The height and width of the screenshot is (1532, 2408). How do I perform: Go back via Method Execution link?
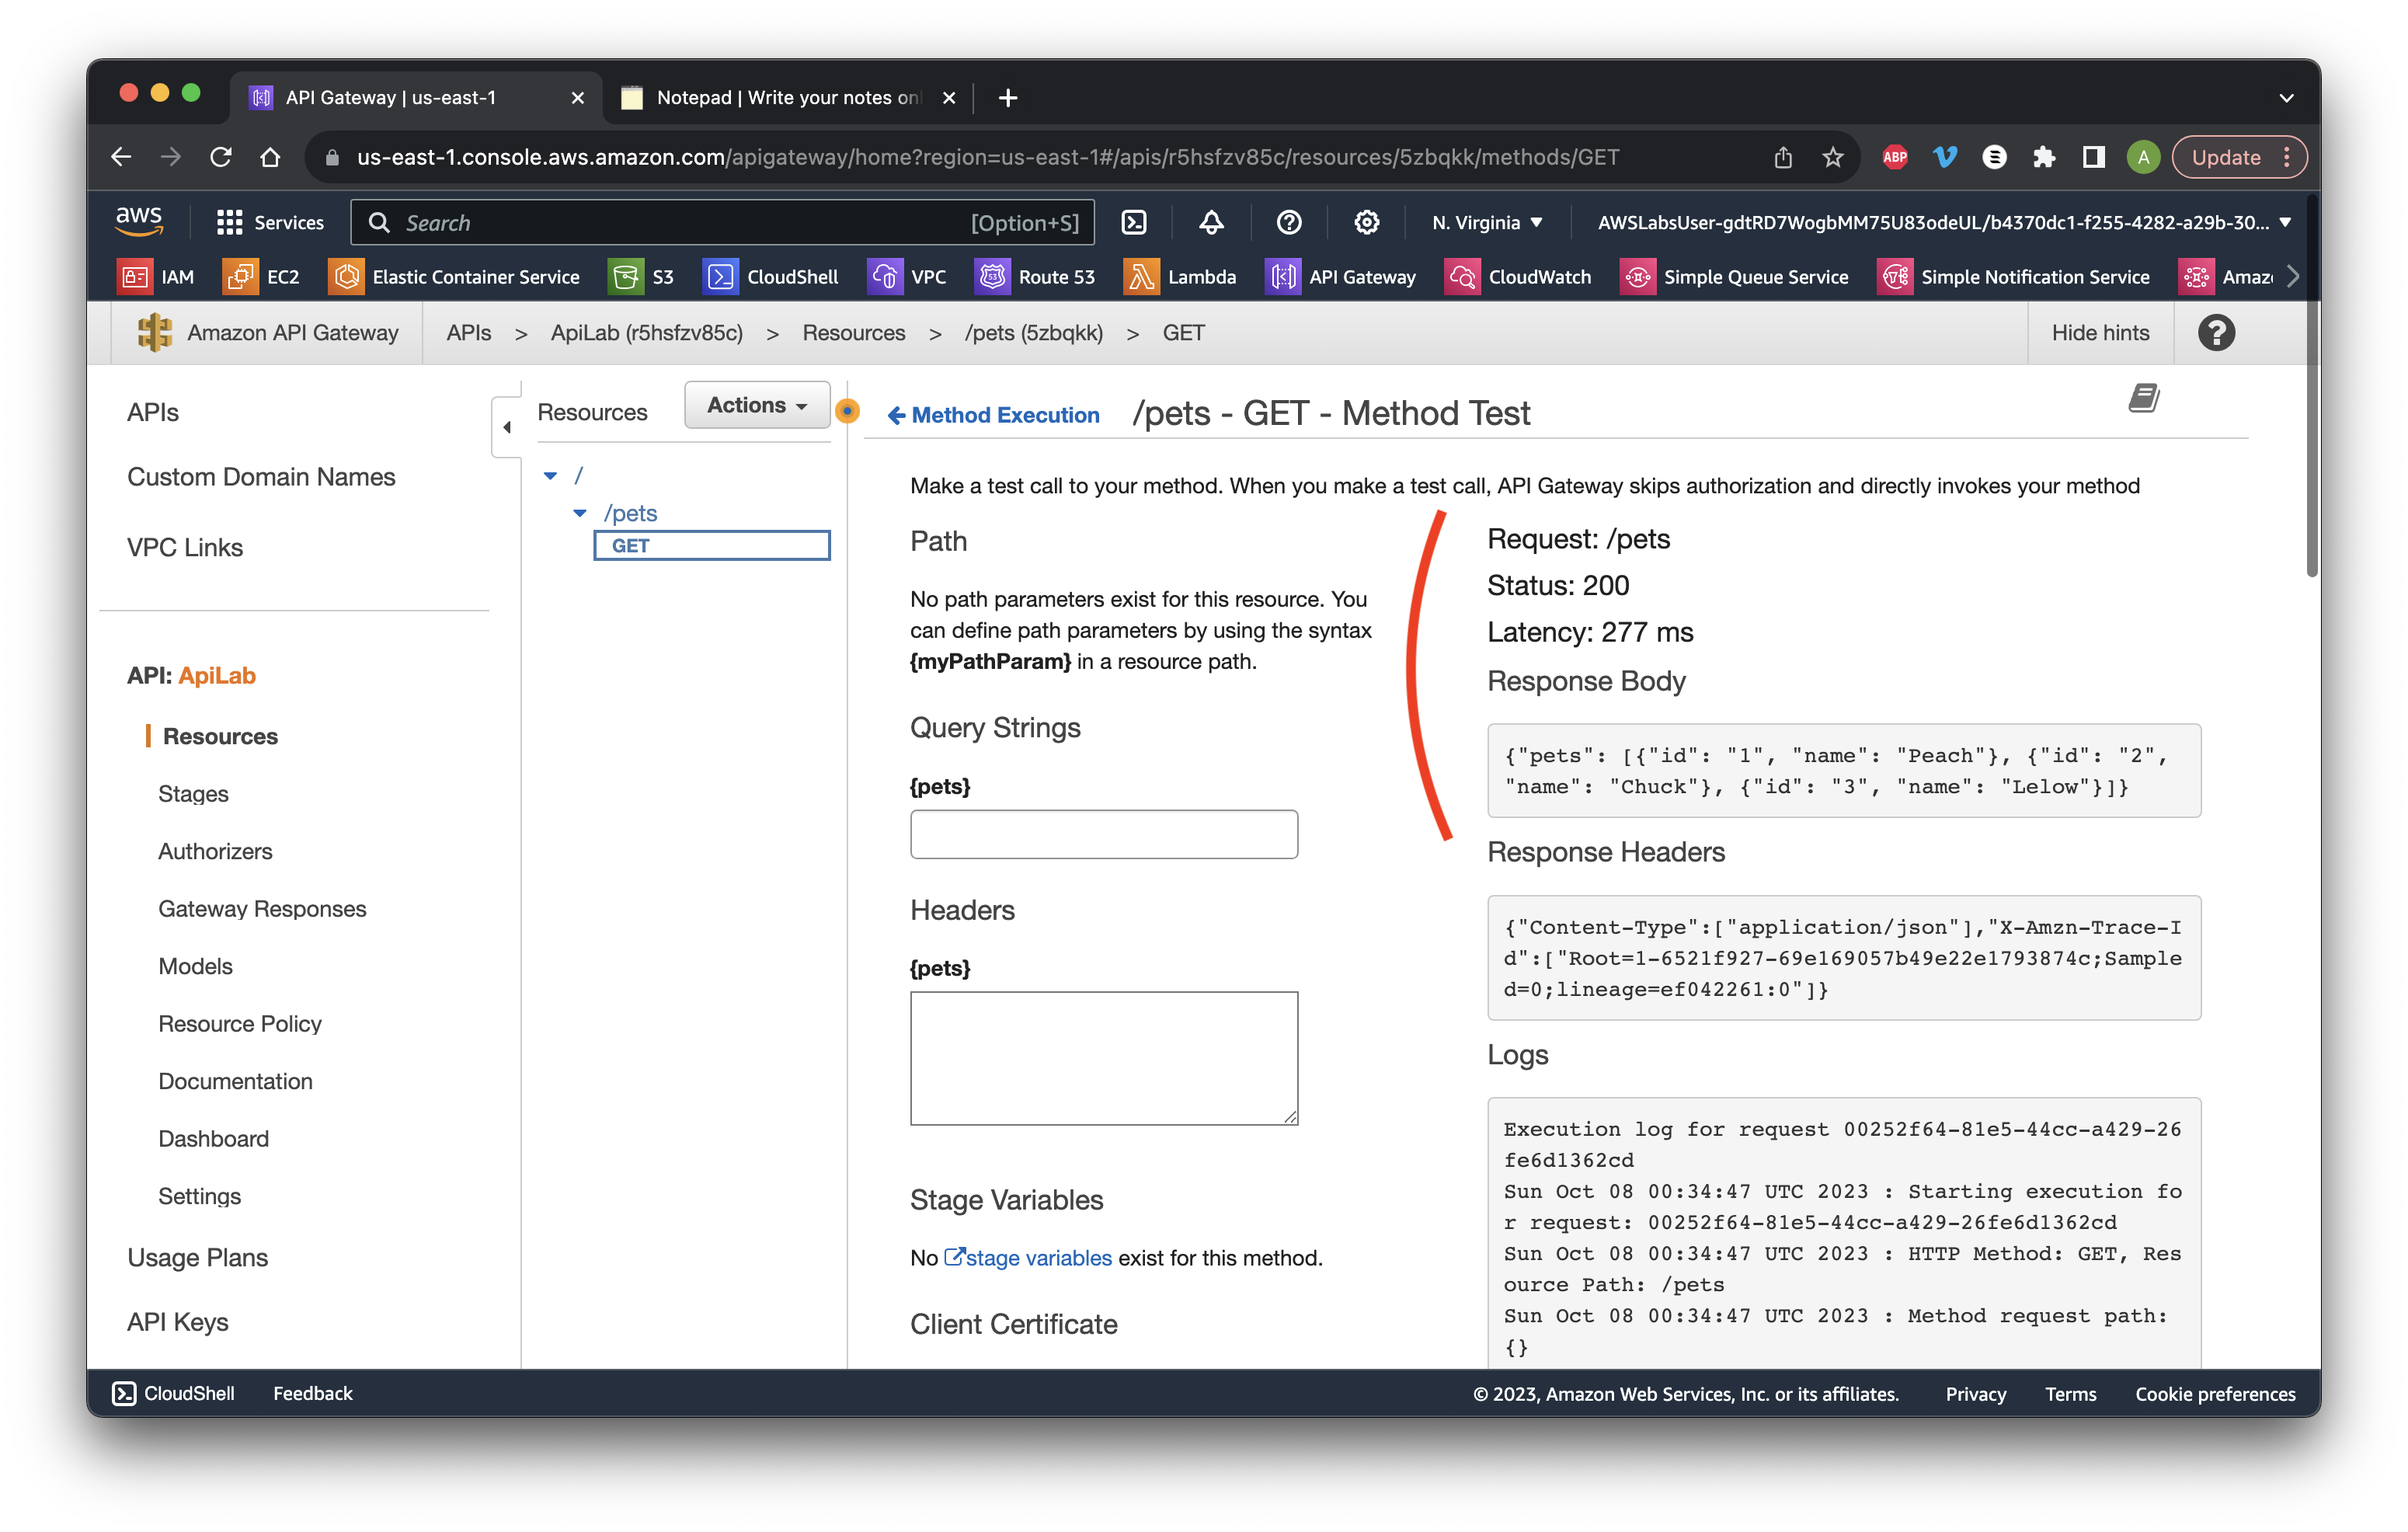[x=993, y=414]
